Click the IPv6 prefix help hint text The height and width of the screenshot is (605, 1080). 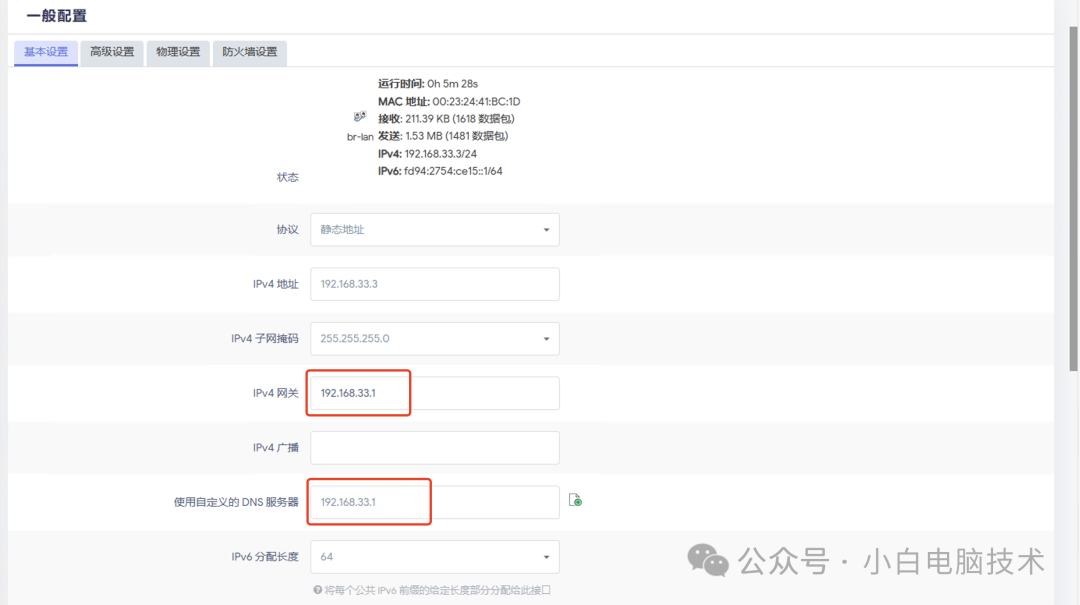pos(437,590)
